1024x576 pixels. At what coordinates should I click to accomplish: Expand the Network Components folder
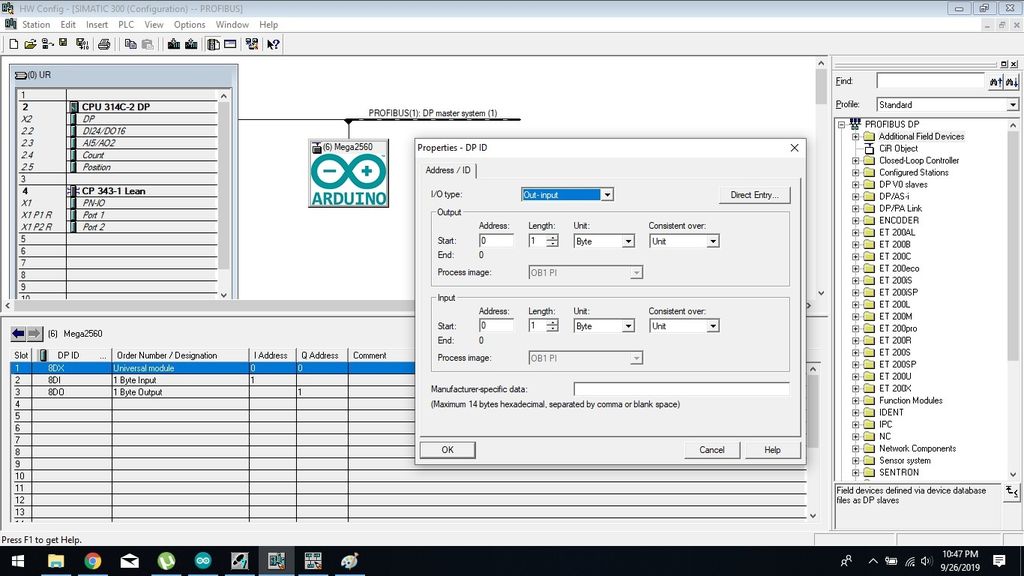[x=856, y=449]
